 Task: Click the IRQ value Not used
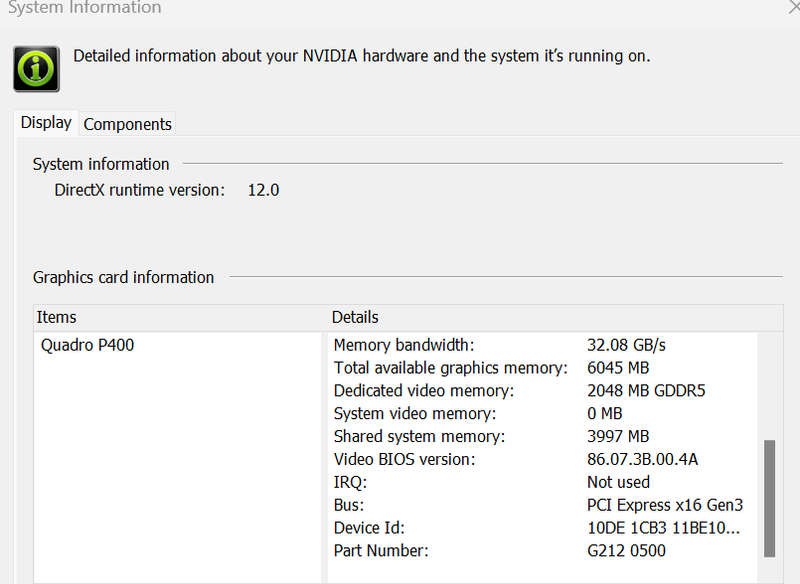618,482
